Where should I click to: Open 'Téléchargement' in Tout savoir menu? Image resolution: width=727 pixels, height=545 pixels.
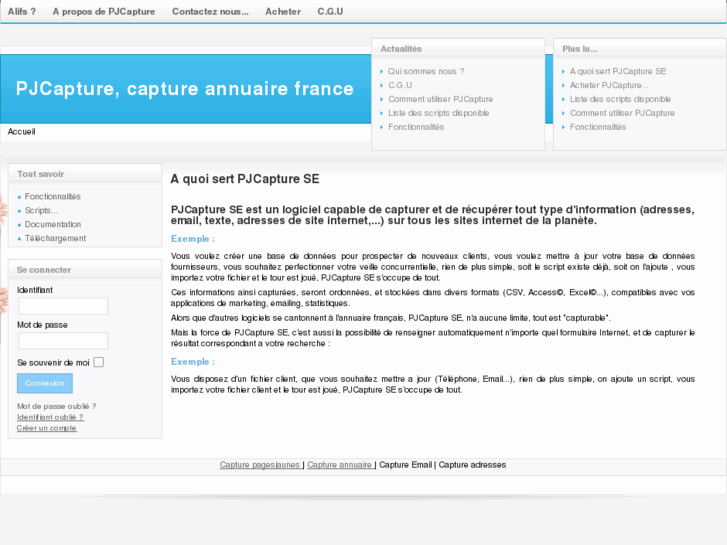coord(55,238)
